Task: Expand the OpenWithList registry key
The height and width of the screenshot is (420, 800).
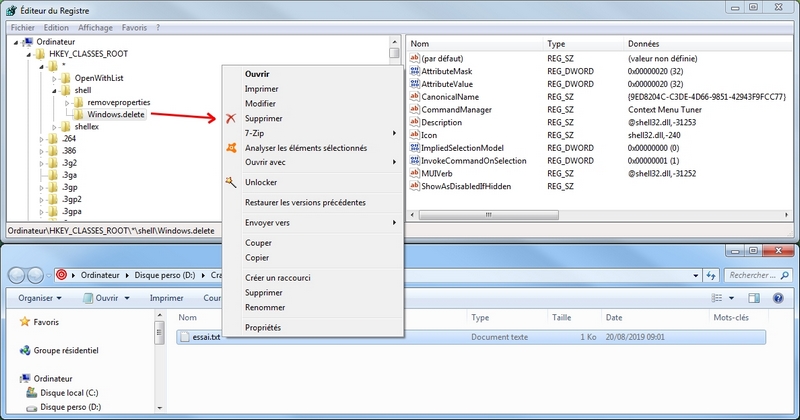Action: point(65,78)
